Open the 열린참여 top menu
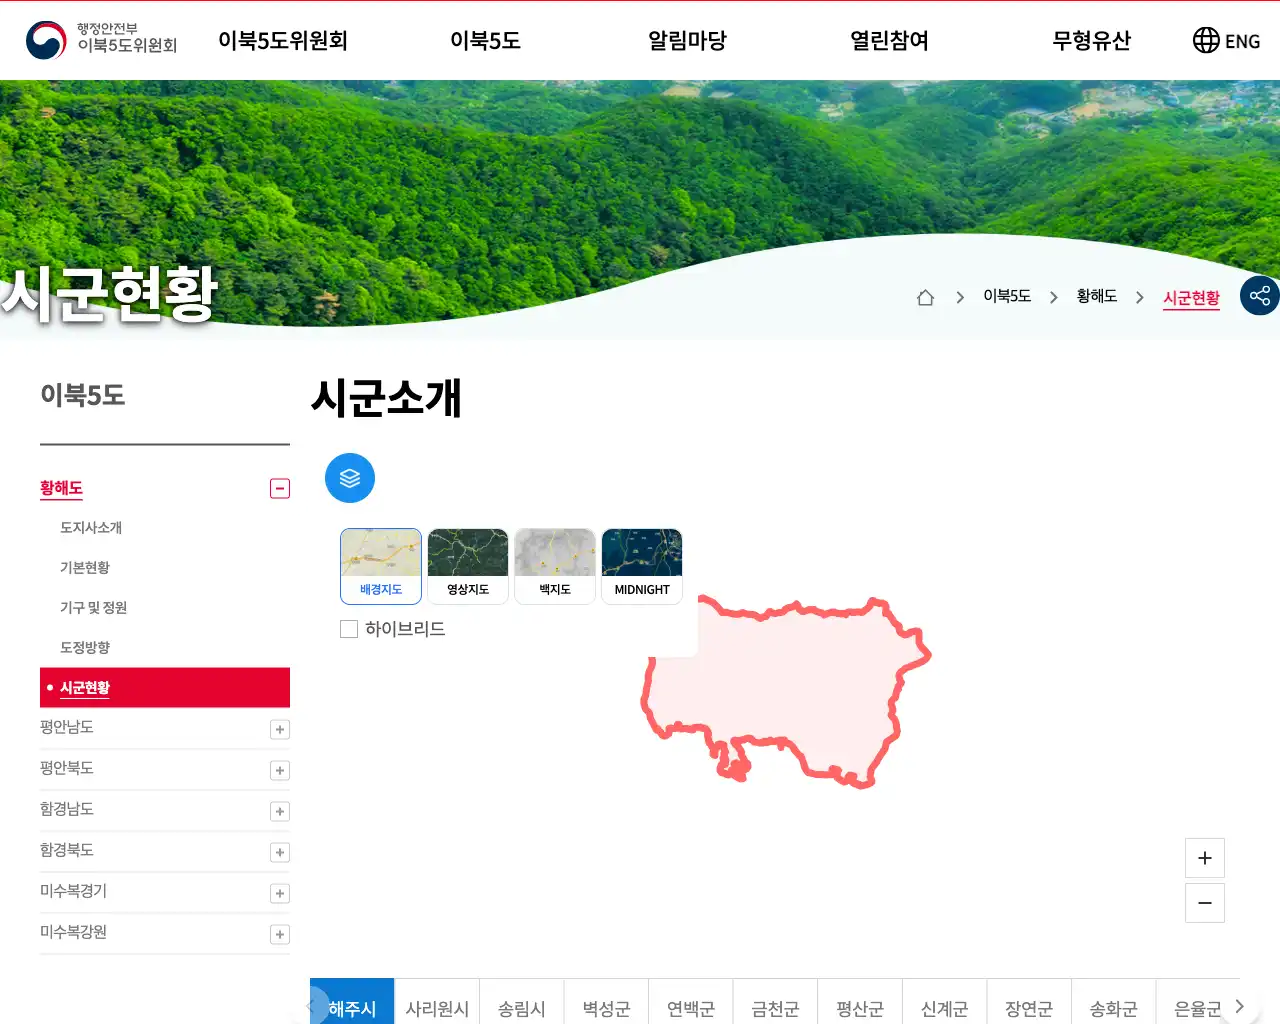Screen dimensions: 1280x1024 coord(890,40)
